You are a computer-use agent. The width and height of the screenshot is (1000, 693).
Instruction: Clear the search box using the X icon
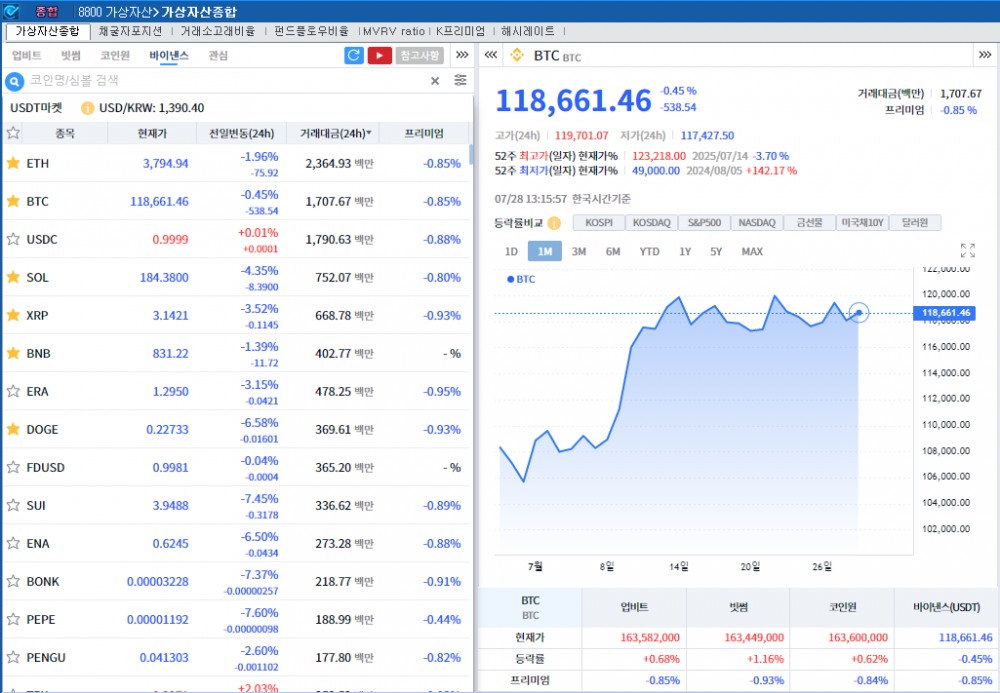pos(435,81)
